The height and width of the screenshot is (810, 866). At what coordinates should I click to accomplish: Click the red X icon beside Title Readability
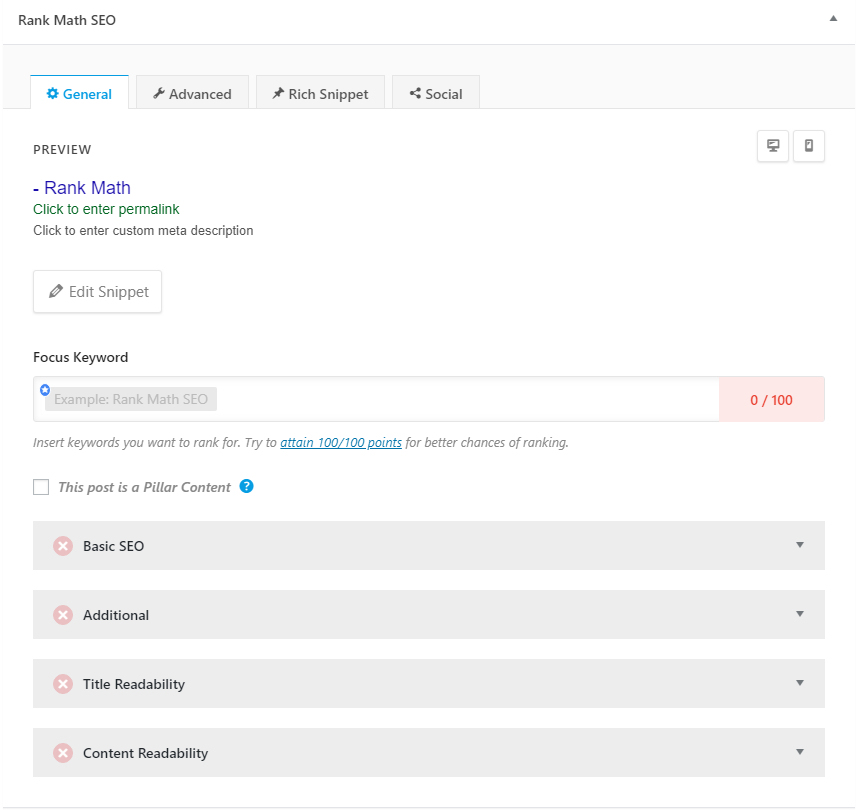click(63, 684)
